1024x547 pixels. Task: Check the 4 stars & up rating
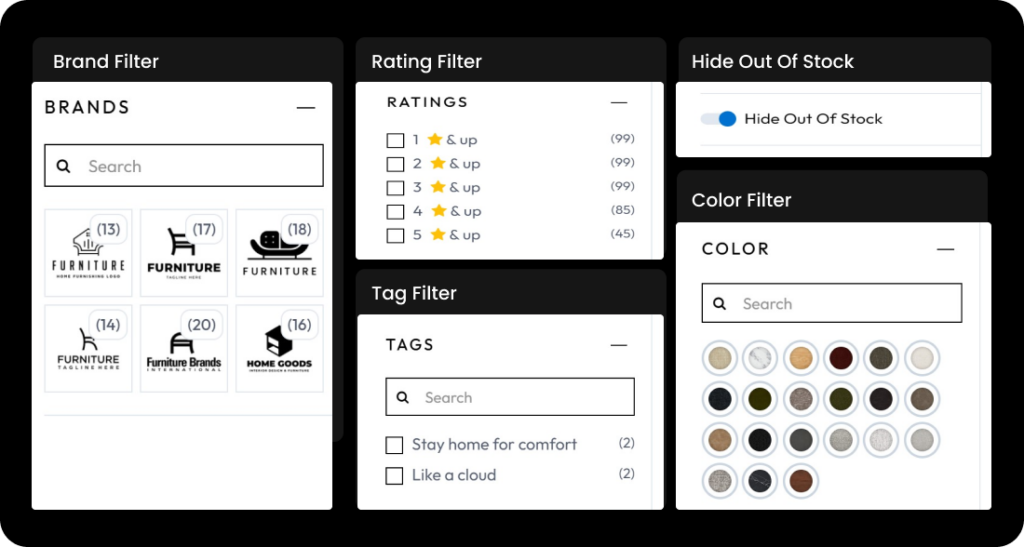[x=395, y=212]
